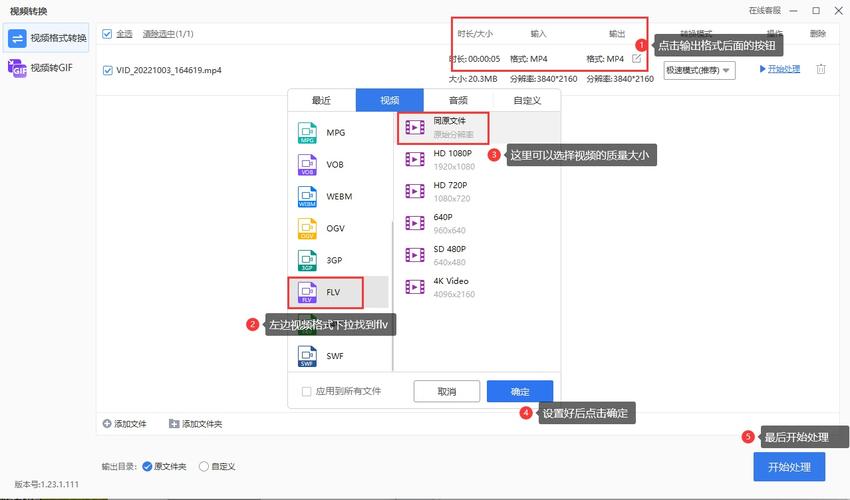This screenshot has height=500, width=850.
Task: Click the large 开始处理 button
Action: pos(789,467)
